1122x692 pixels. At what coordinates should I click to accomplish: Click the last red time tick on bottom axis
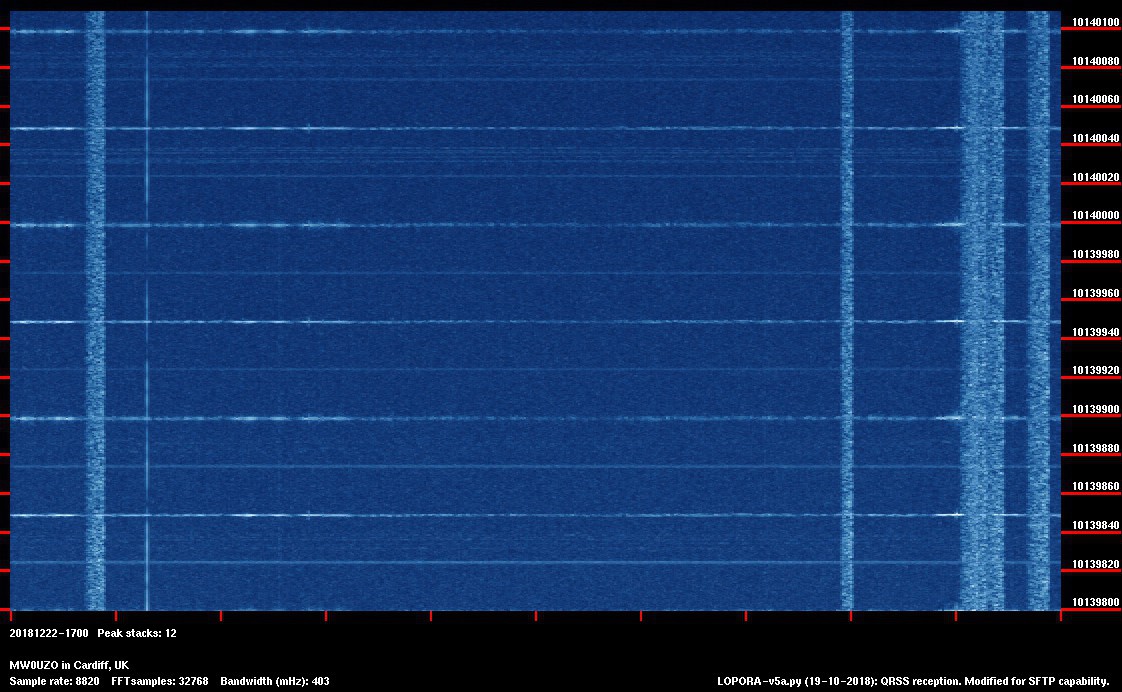(x=1060, y=617)
